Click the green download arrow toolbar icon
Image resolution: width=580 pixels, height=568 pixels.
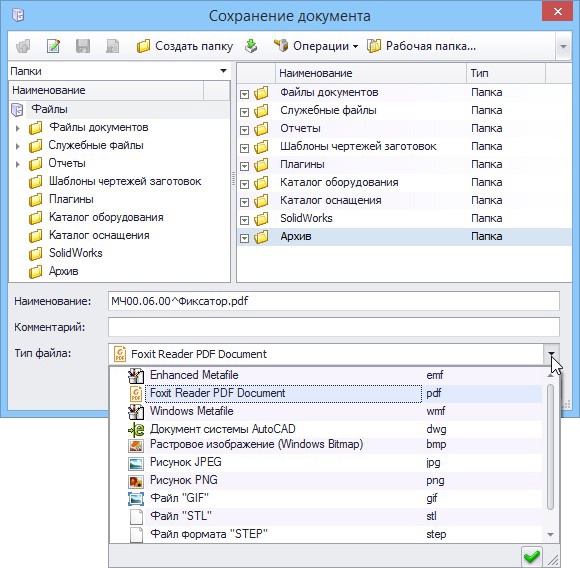pos(251,46)
